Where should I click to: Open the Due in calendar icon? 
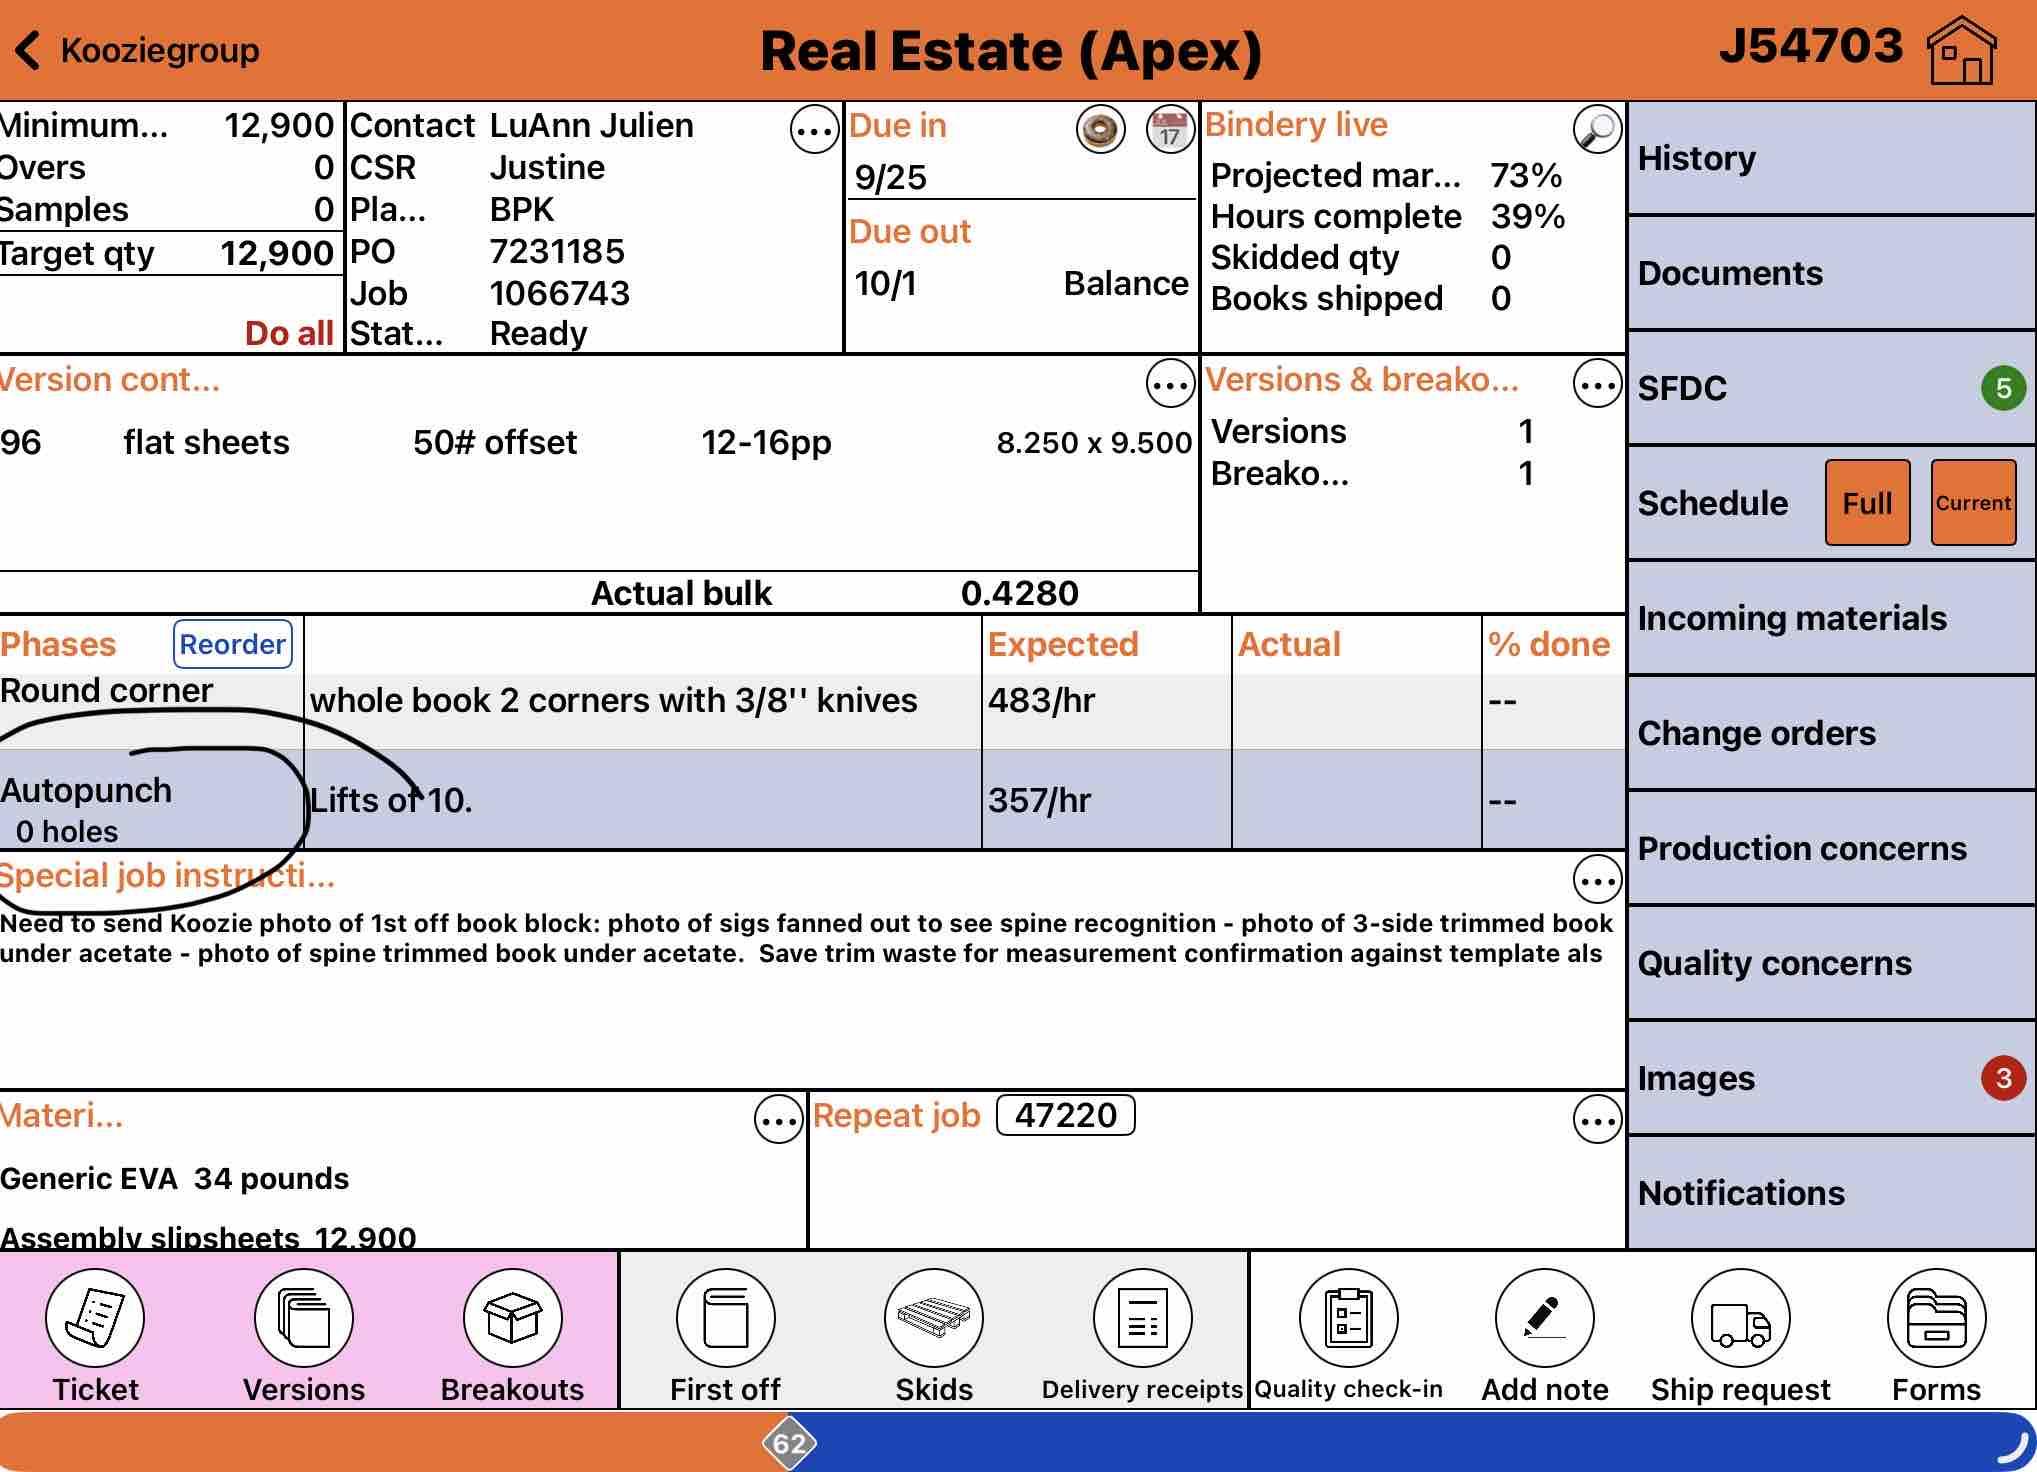(x=1169, y=130)
